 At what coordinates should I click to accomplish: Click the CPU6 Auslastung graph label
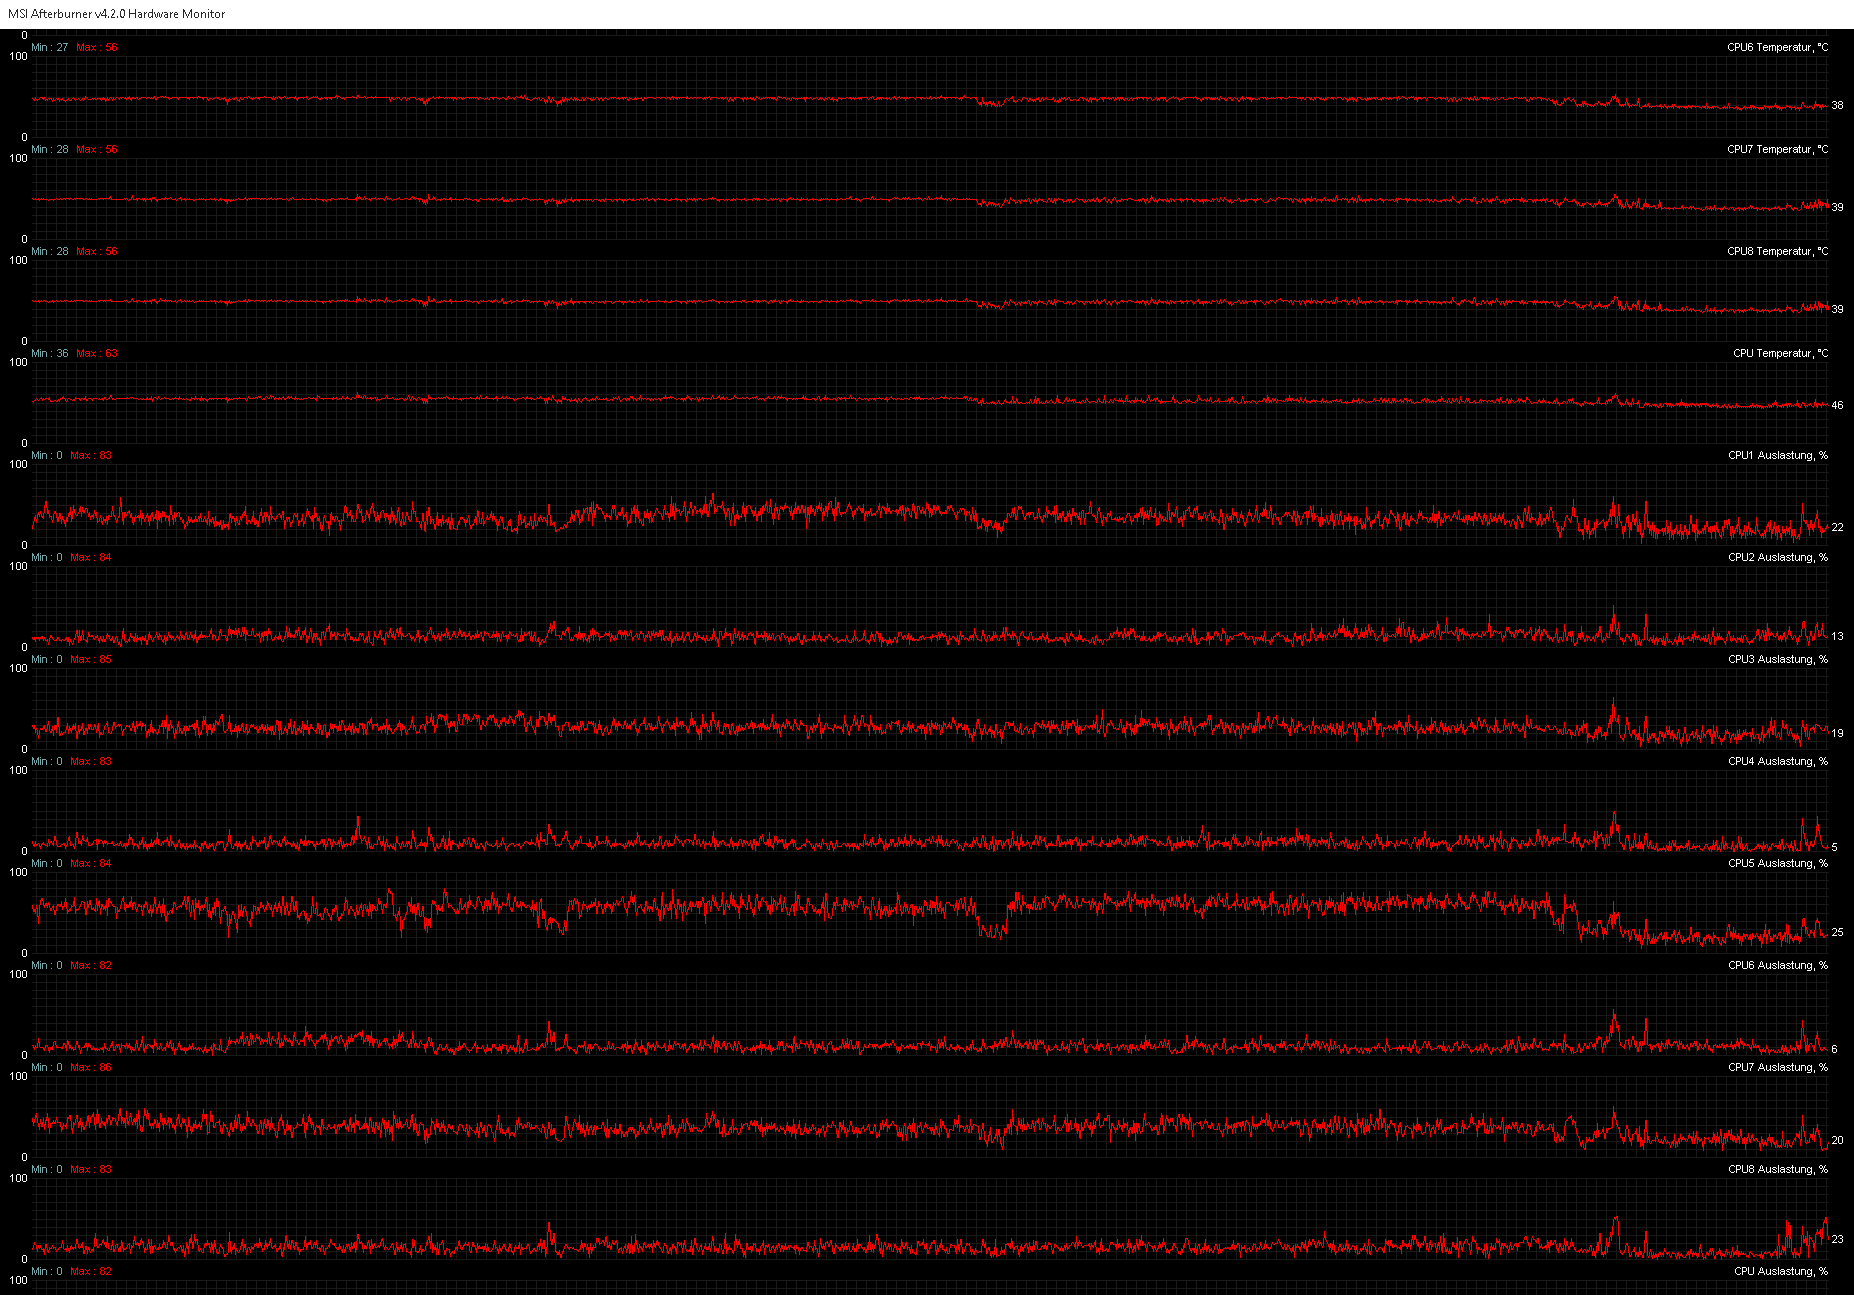tap(1778, 965)
